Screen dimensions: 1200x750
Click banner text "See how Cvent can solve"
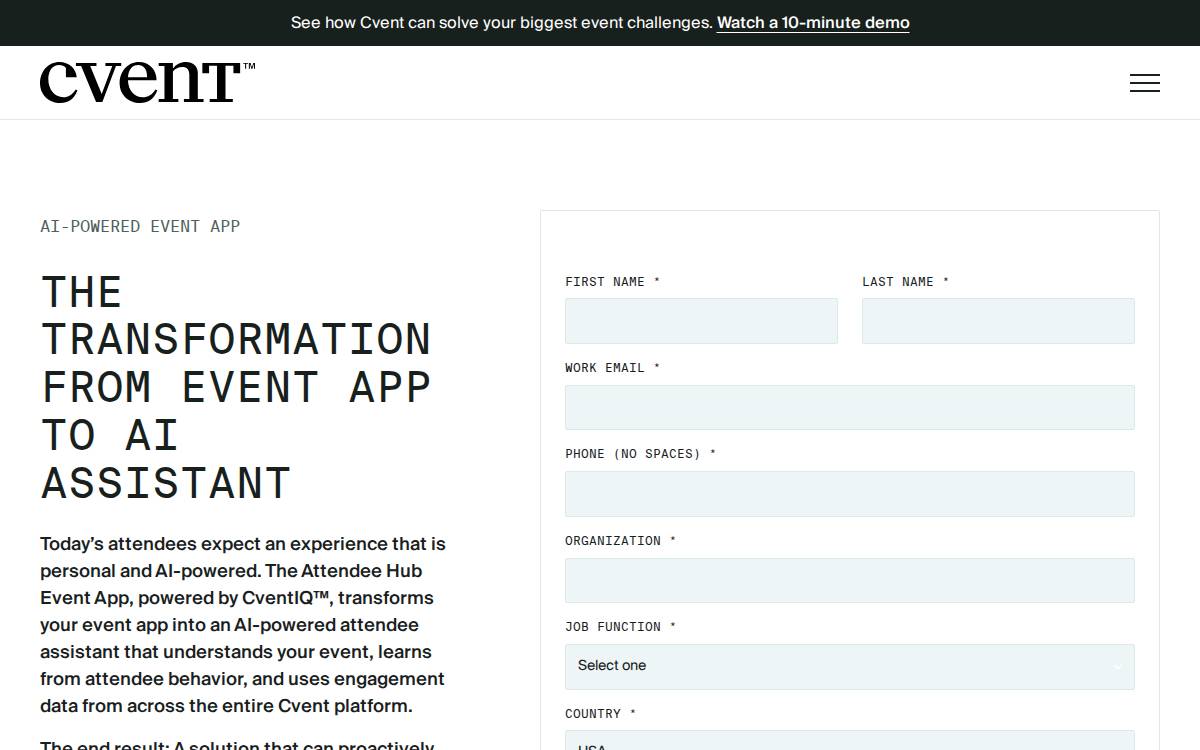point(502,22)
